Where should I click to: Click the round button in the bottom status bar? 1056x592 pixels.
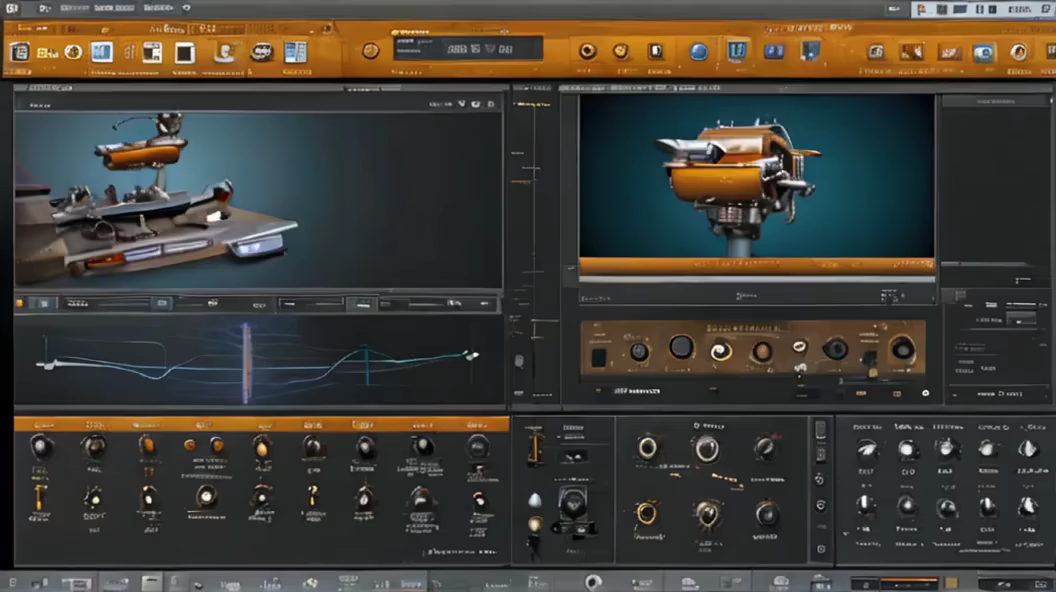[x=594, y=581]
